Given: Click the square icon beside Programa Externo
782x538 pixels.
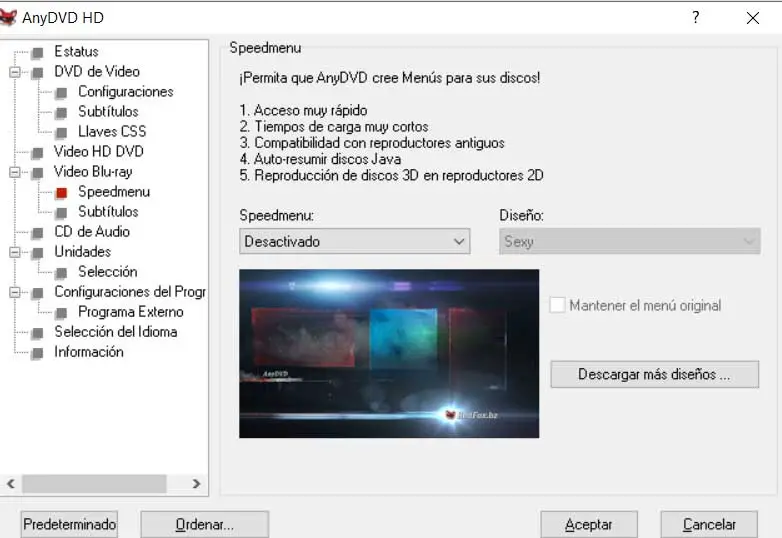Looking at the screenshot, I should pos(61,313).
